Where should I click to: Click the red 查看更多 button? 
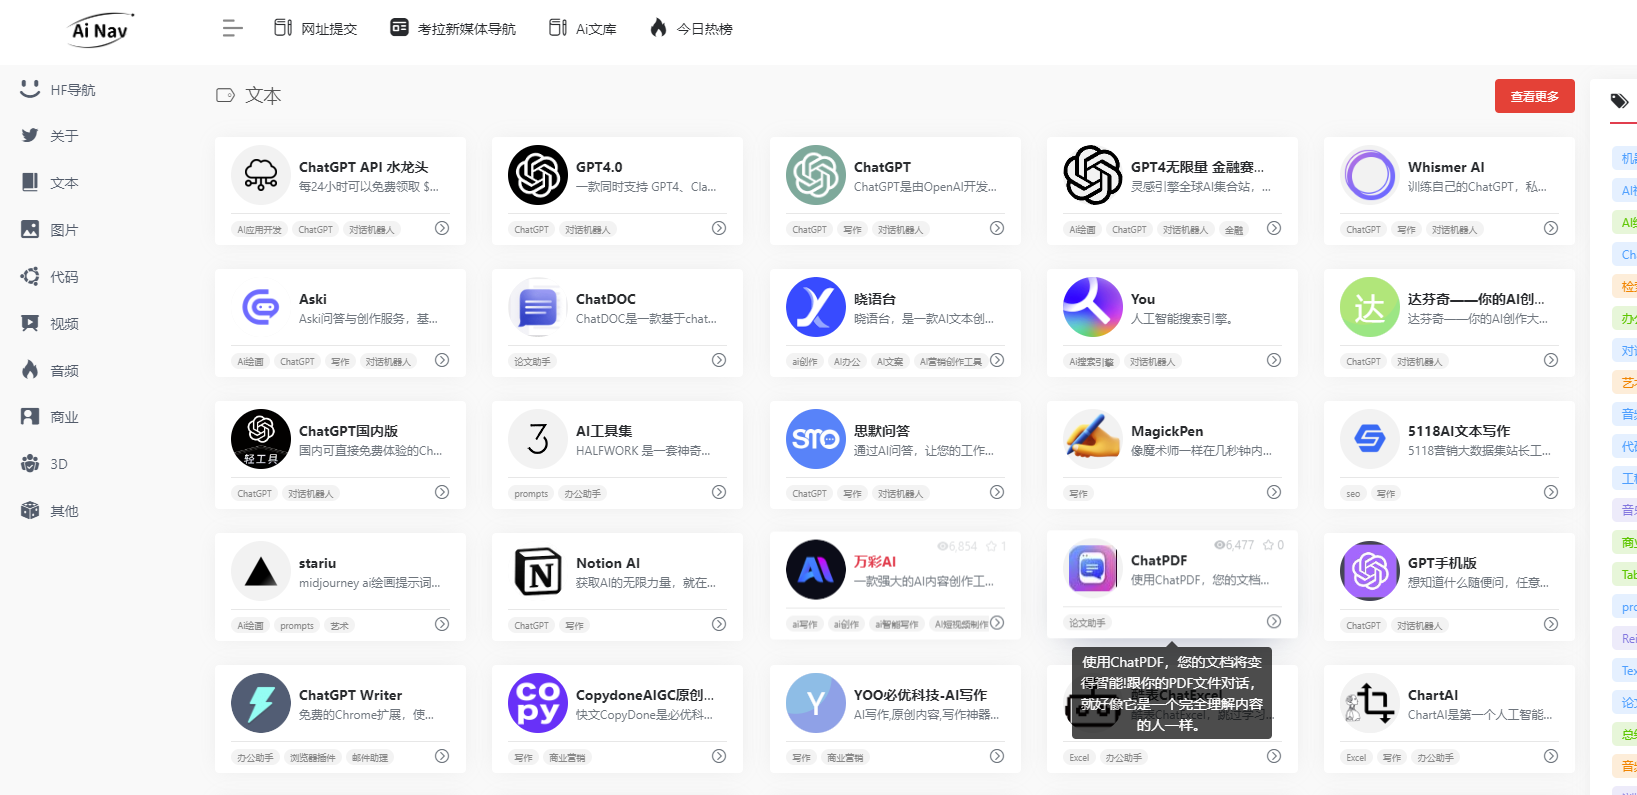1534,96
